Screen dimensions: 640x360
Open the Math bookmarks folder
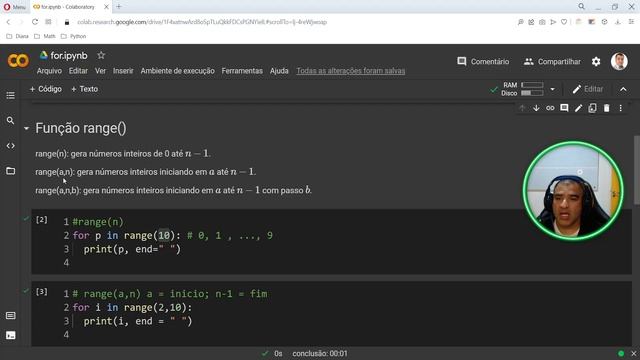[x=44, y=36]
